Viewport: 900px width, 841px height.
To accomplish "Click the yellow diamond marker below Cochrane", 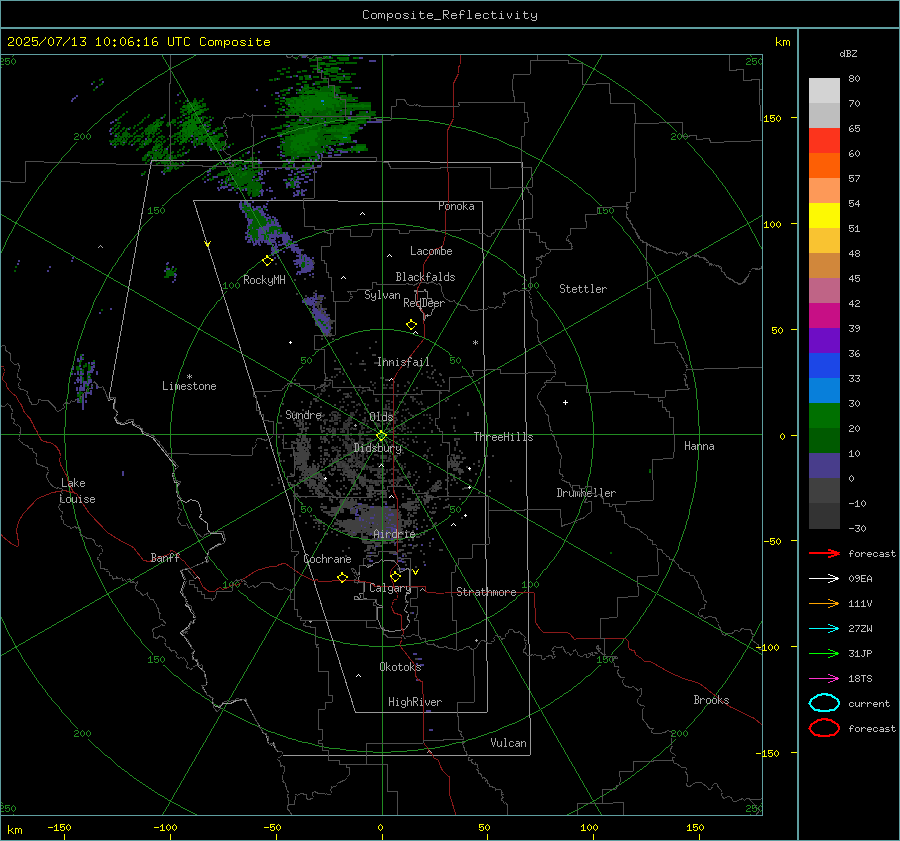I will pos(342,577).
